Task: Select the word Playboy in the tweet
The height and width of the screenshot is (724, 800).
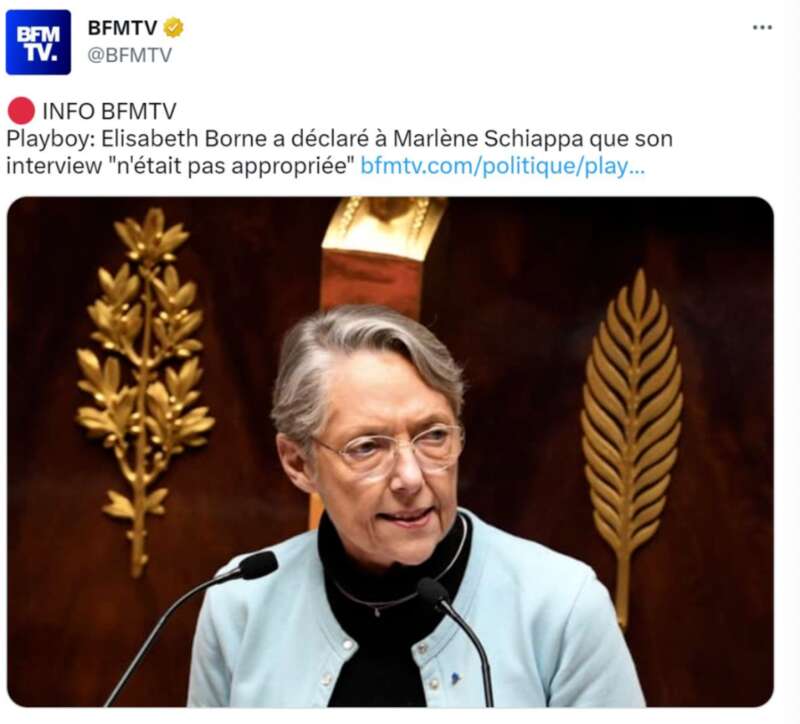Action: tap(48, 139)
